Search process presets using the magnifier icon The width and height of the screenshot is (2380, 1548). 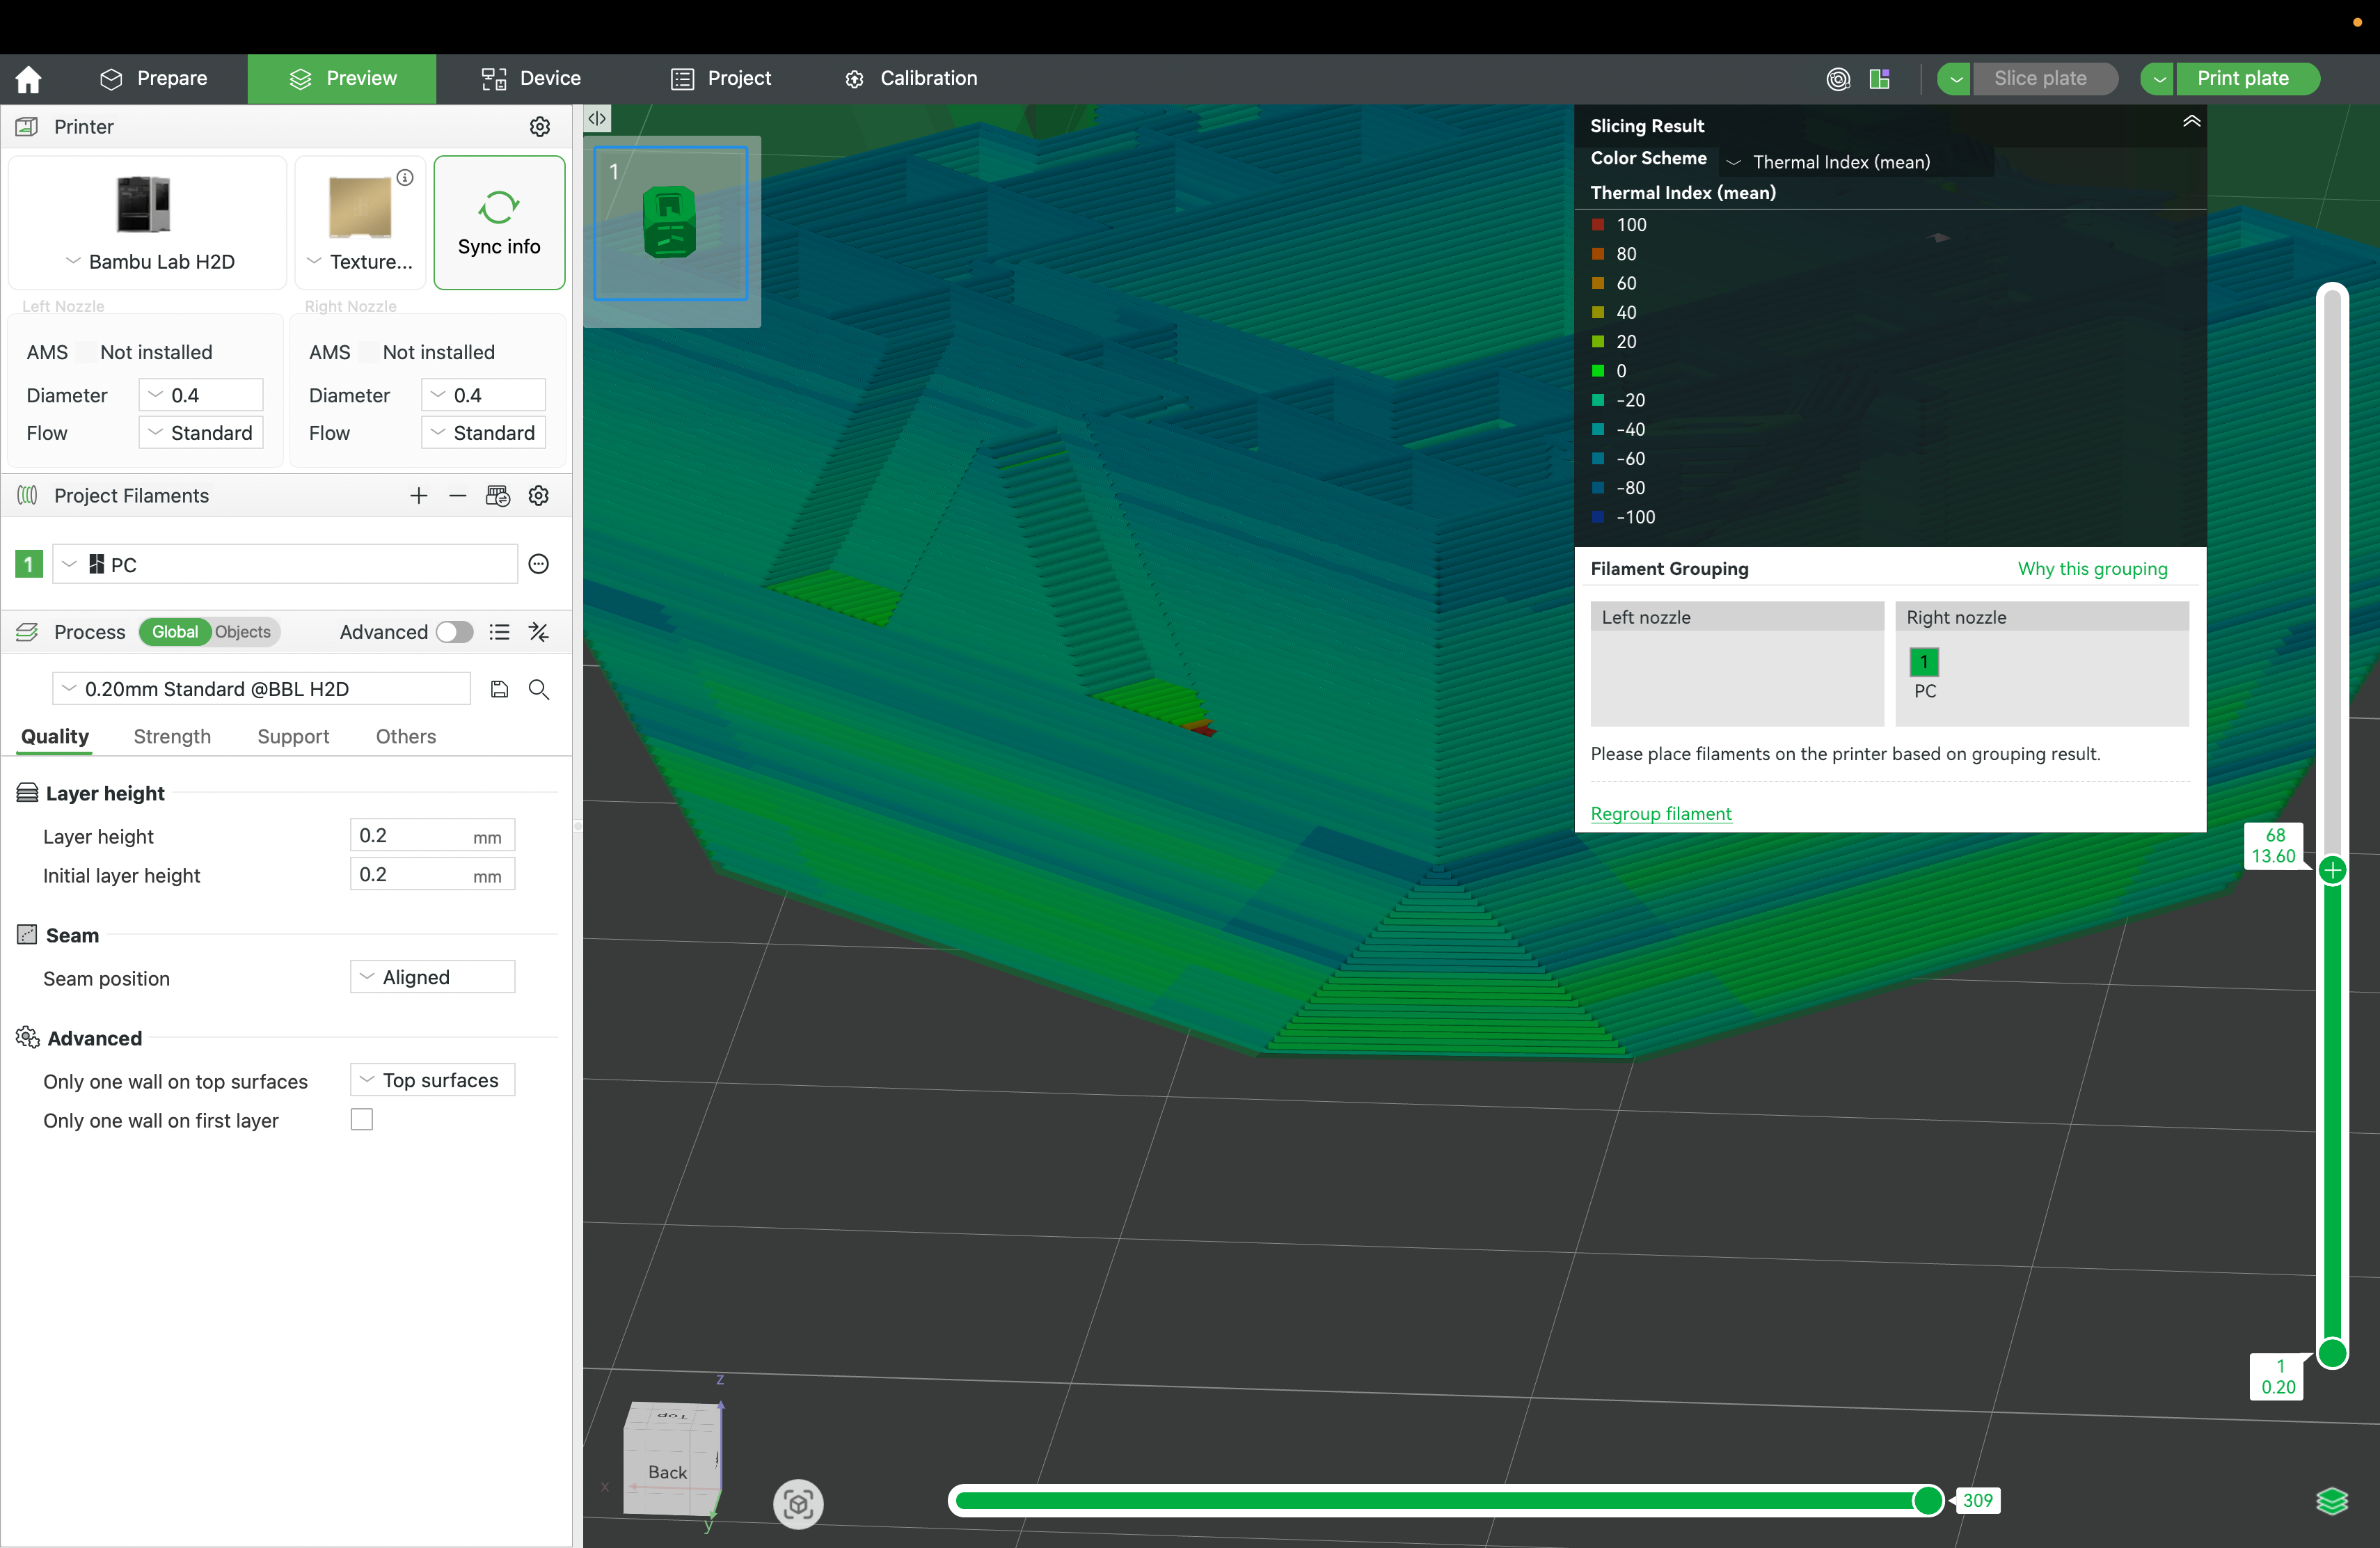539,689
